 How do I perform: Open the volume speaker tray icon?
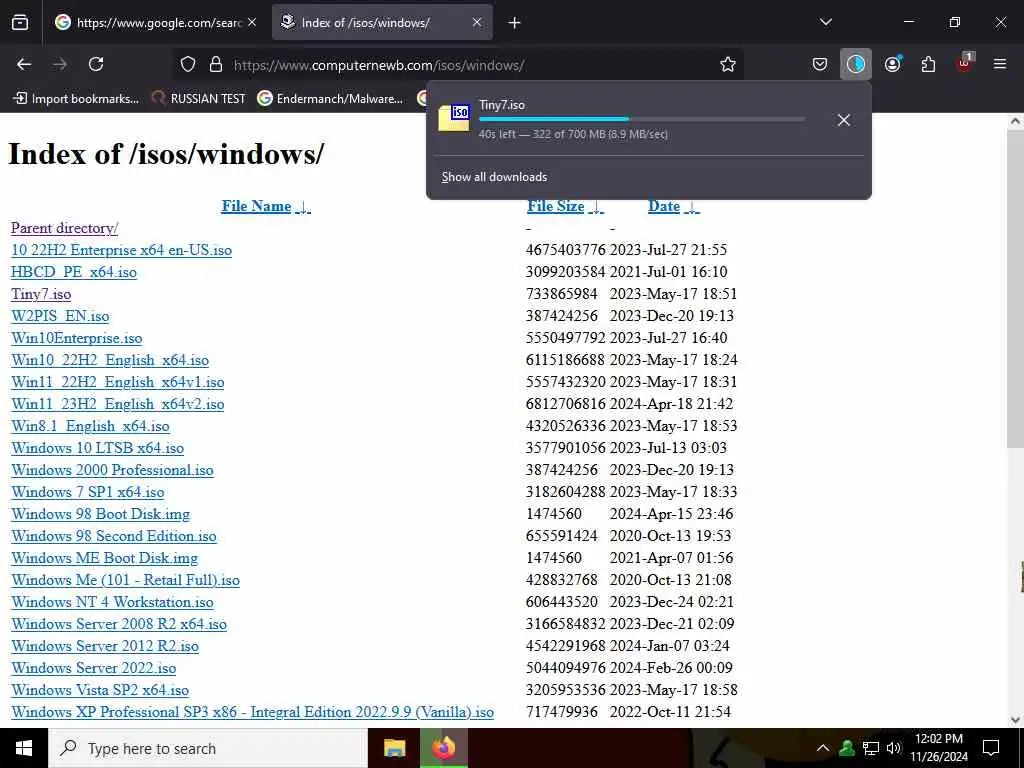(894, 748)
